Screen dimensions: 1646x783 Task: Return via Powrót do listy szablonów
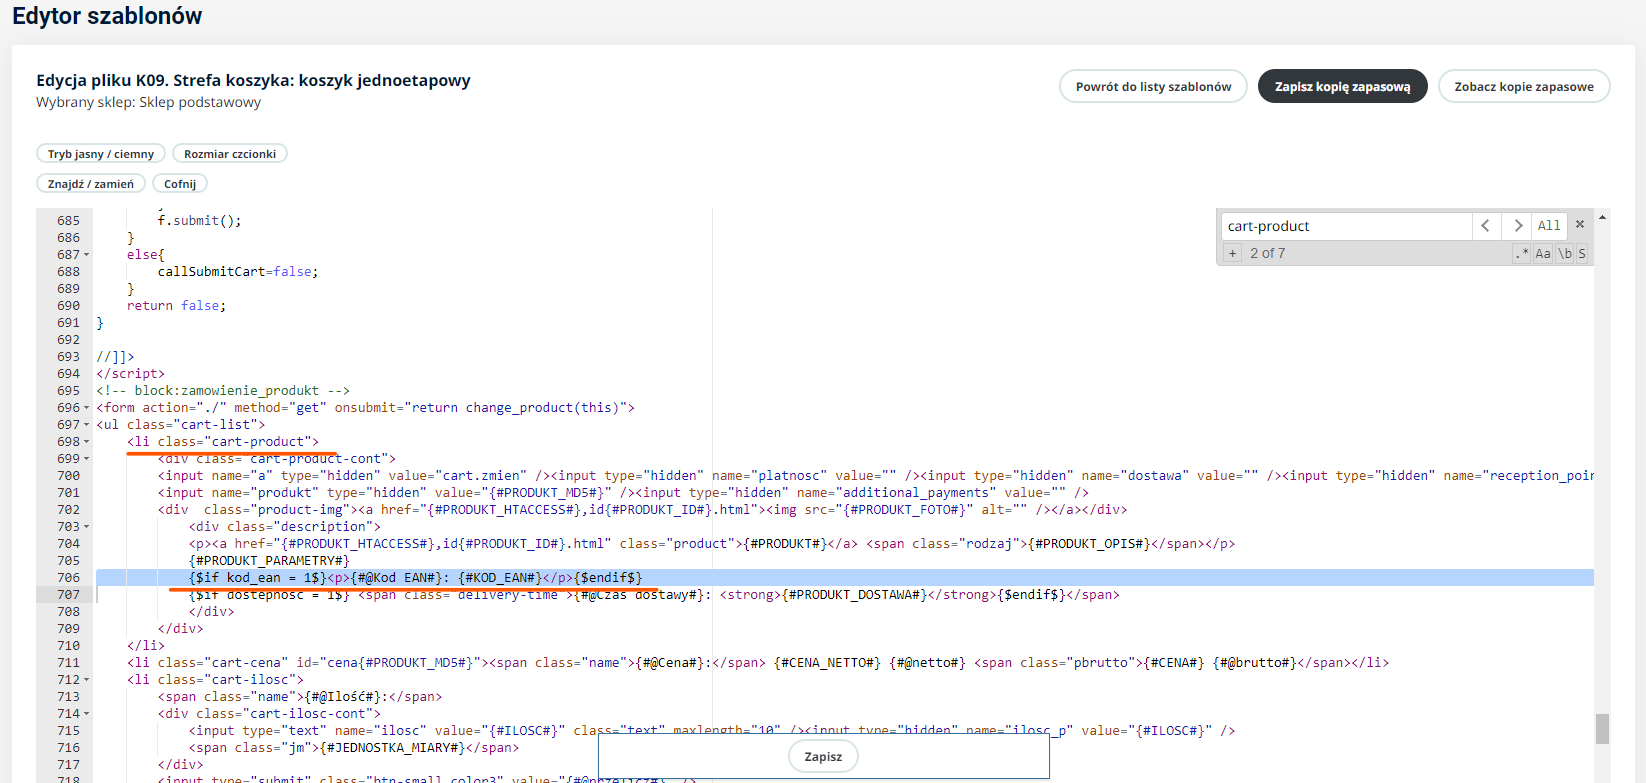coord(1153,87)
